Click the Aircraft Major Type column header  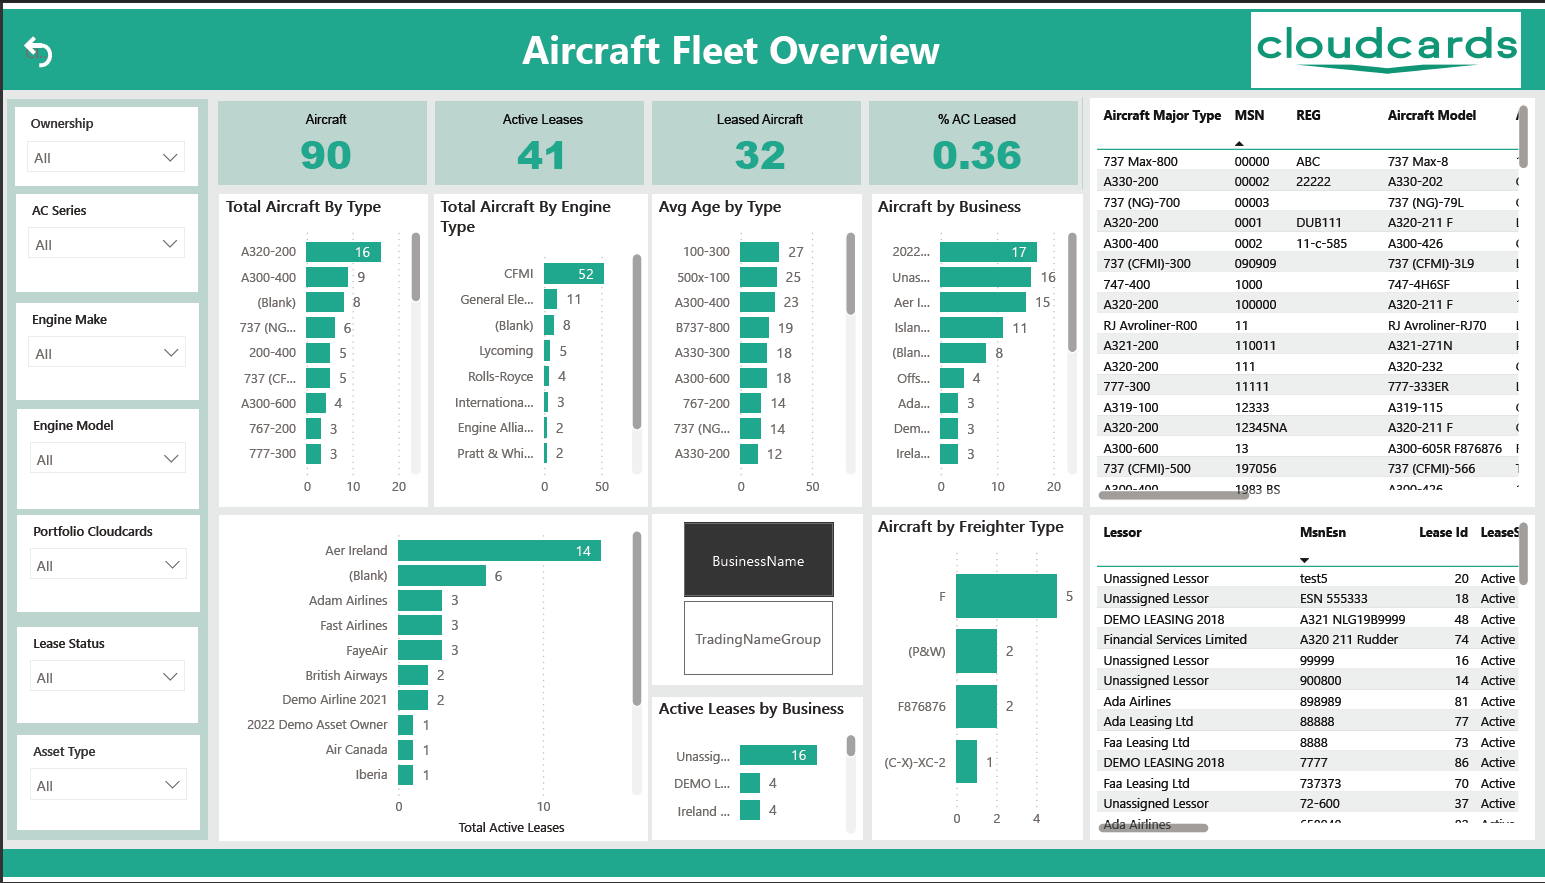click(1161, 116)
